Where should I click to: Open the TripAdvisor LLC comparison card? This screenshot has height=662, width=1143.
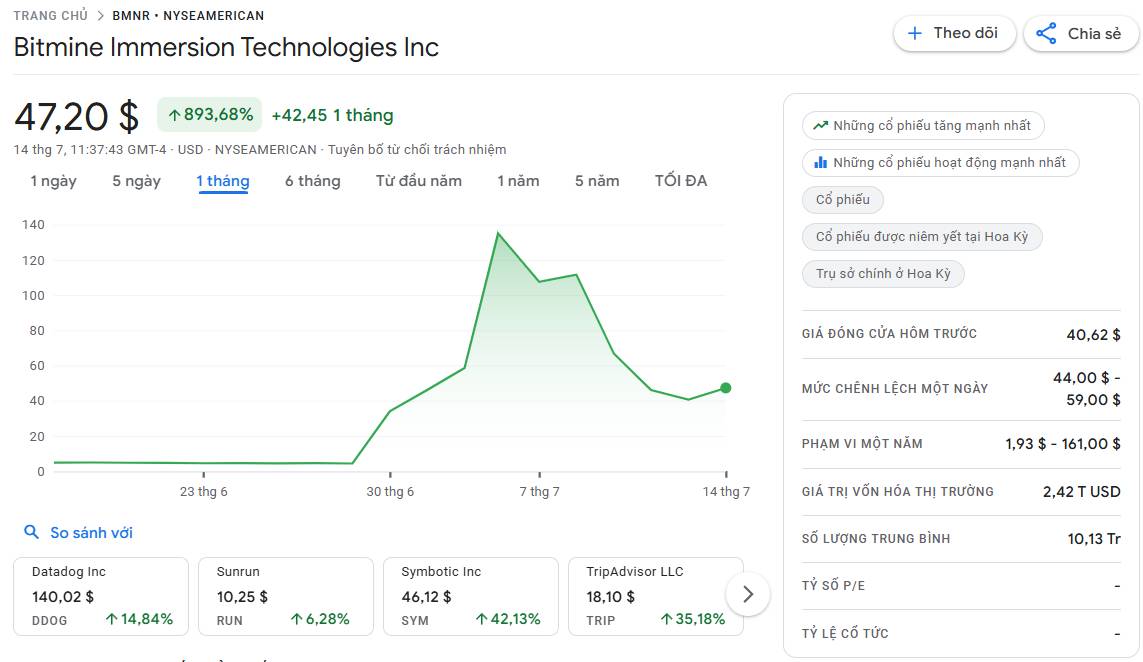click(x=655, y=596)
